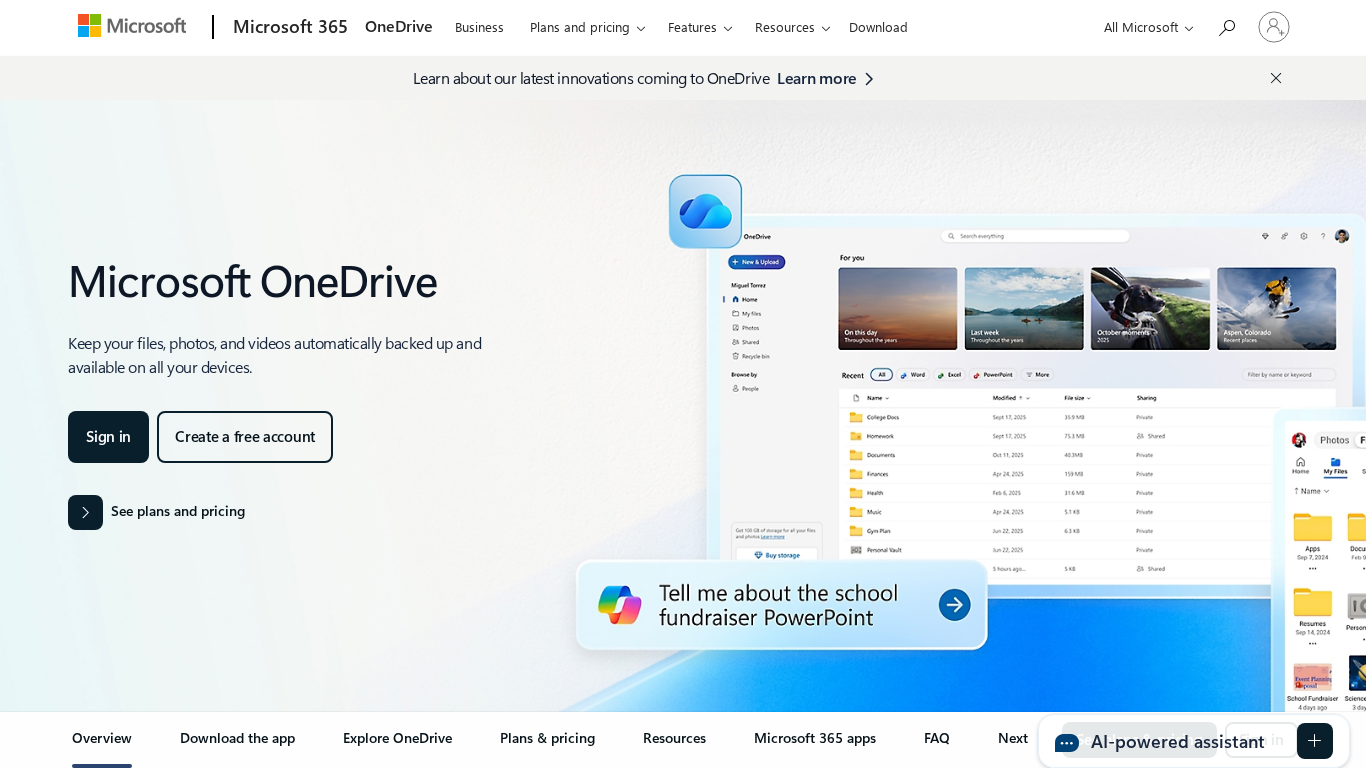The width and height of the screenshot is (1366, 768).
Task: Click the OneDrive header link
Action: pos(399,27)
